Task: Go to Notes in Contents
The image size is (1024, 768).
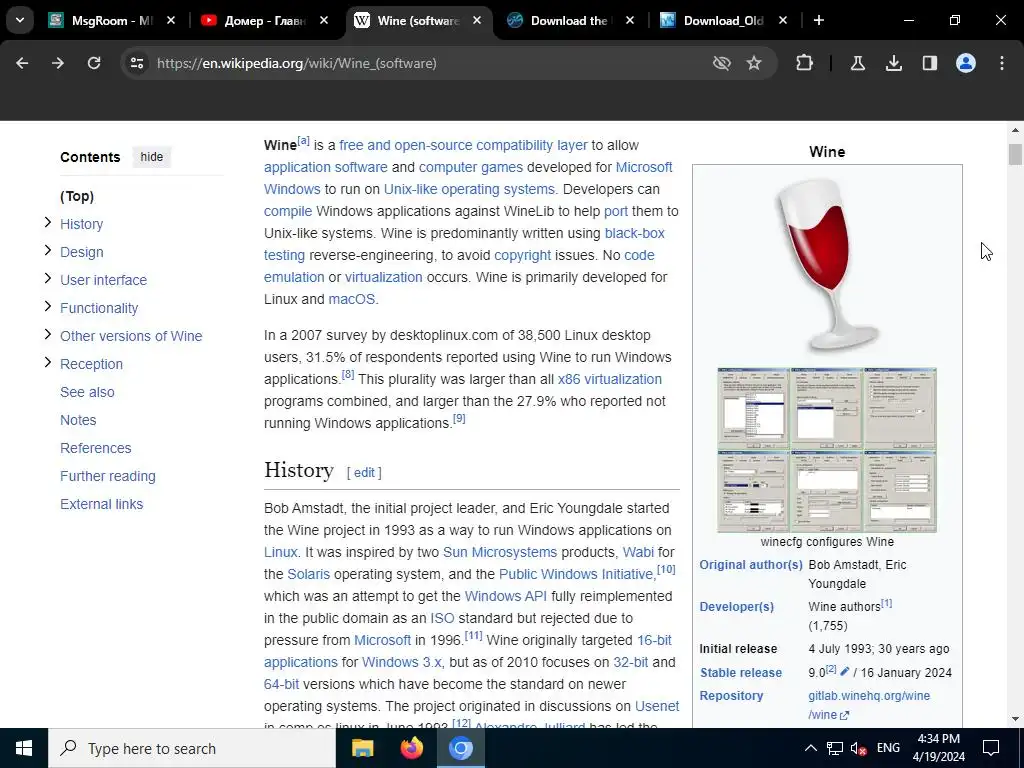Action: coord(78,420)
